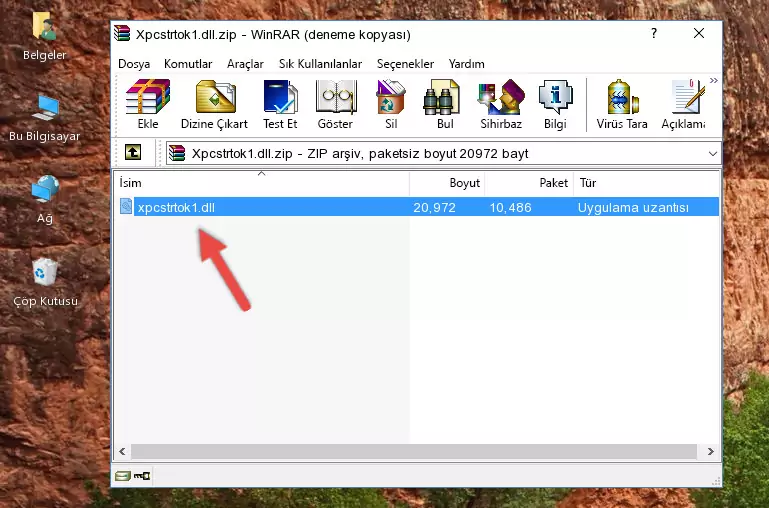This screenshot has height=508, width=769.
Task: Select the Çöp Kutusu recycle bin icon
Action: (x=45, y=282)
